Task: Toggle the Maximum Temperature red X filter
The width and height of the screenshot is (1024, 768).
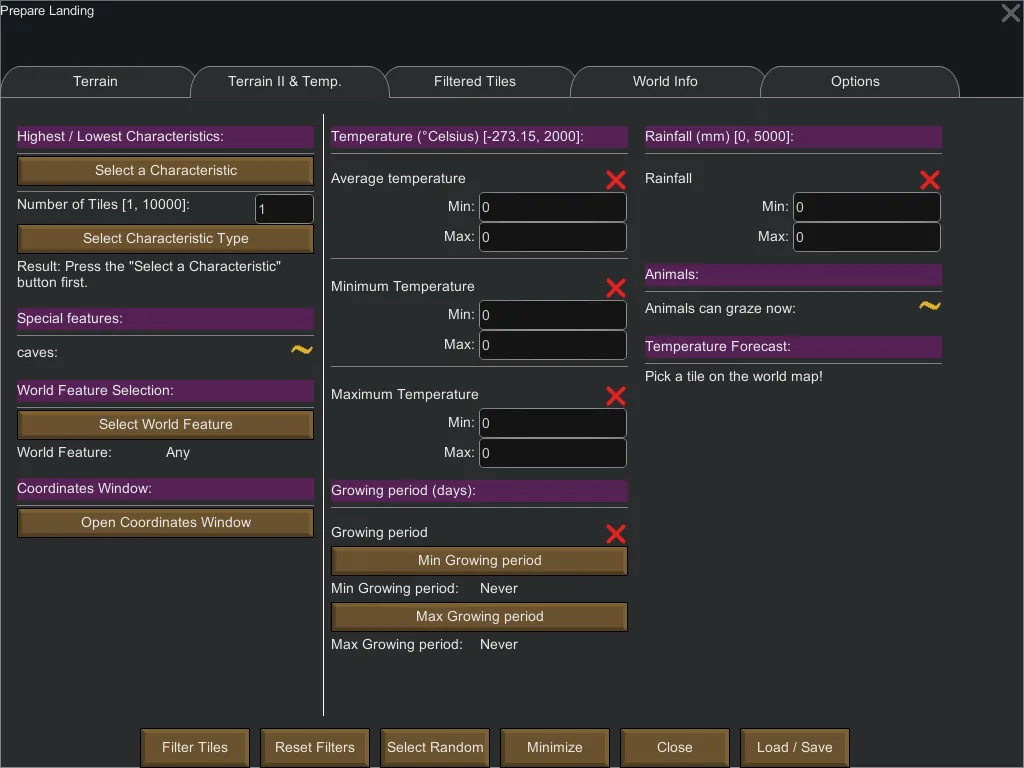Action: (x=616, y=396)
